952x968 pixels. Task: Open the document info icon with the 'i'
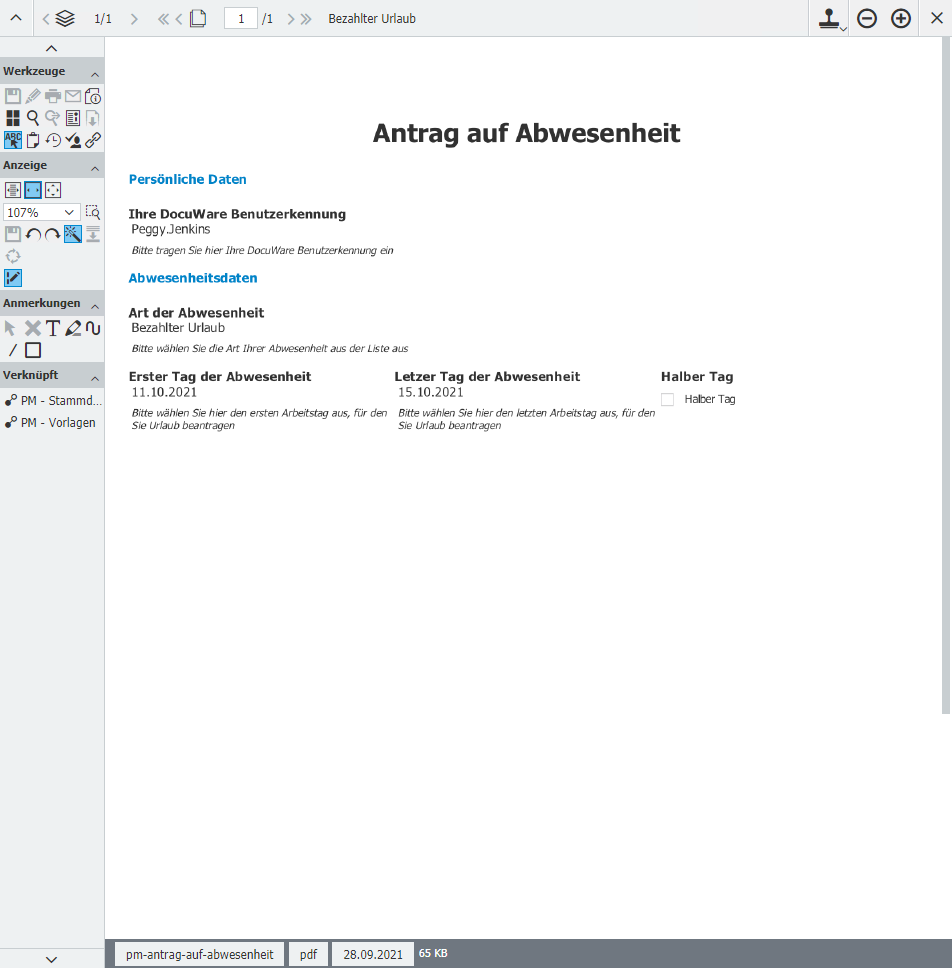[x=93, y=96]
